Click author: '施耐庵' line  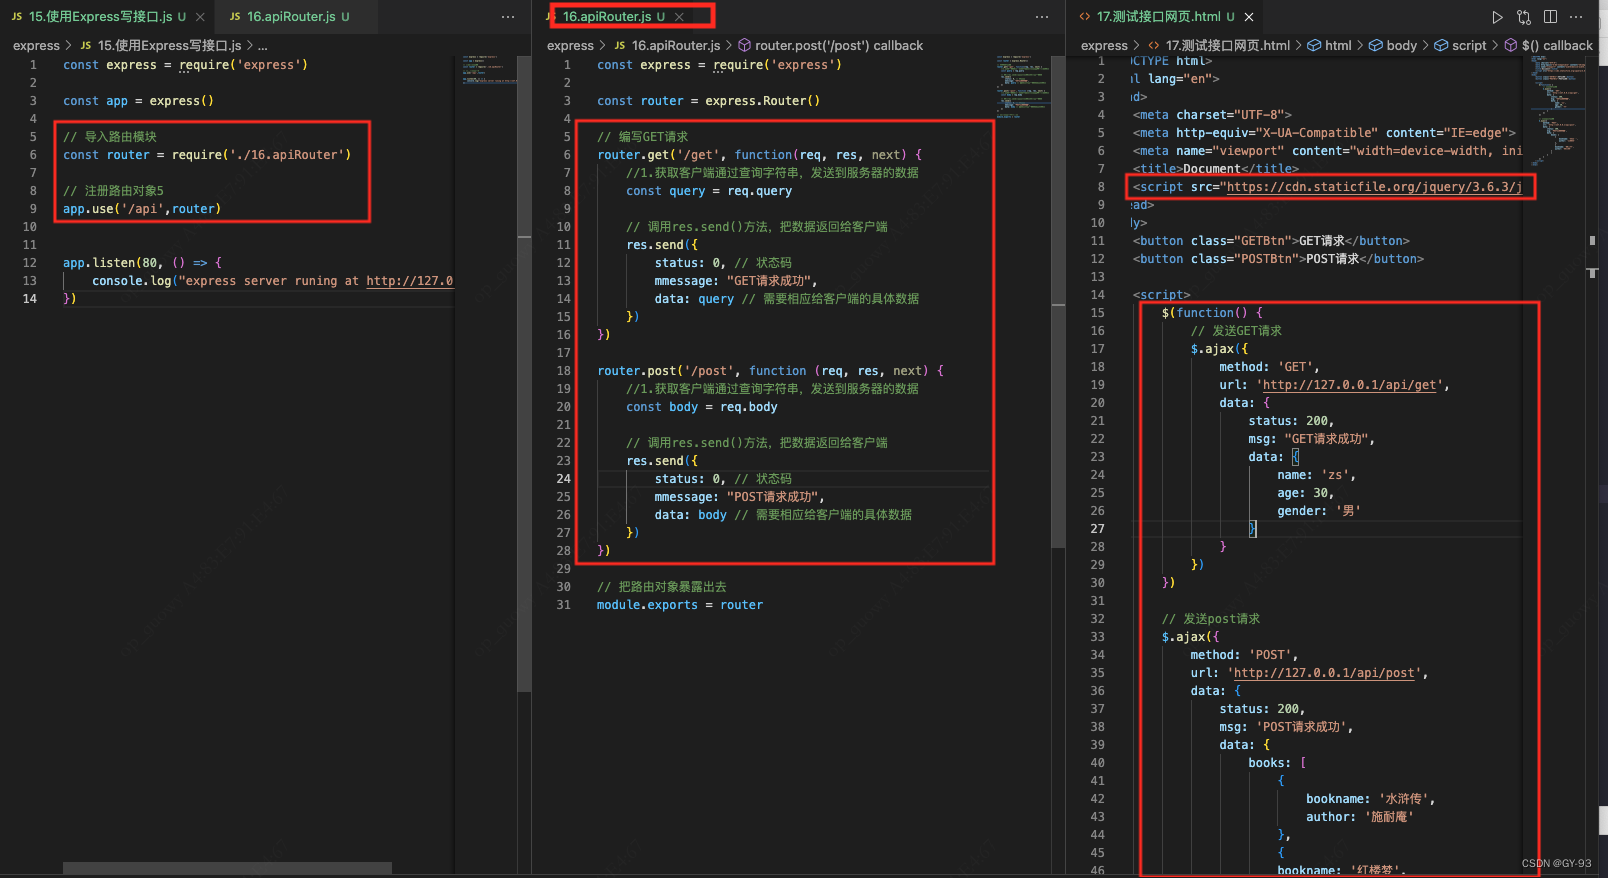[1360, 817]
